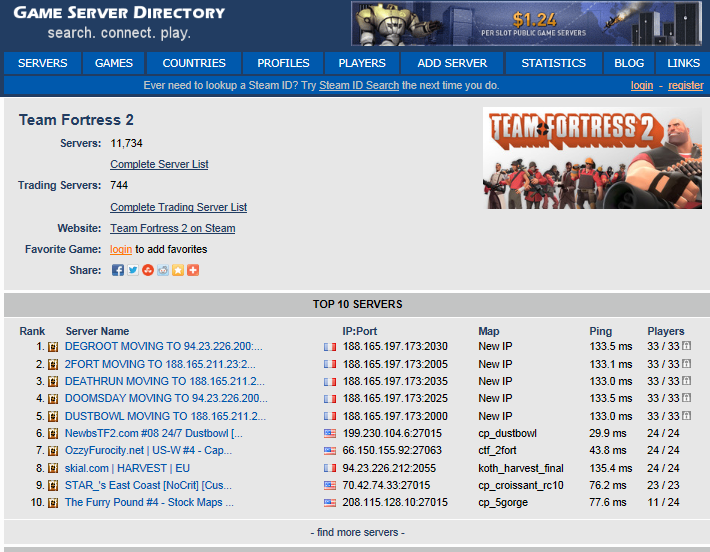
Task: Select the PLAYERS tab
Action: click(362, 63)
